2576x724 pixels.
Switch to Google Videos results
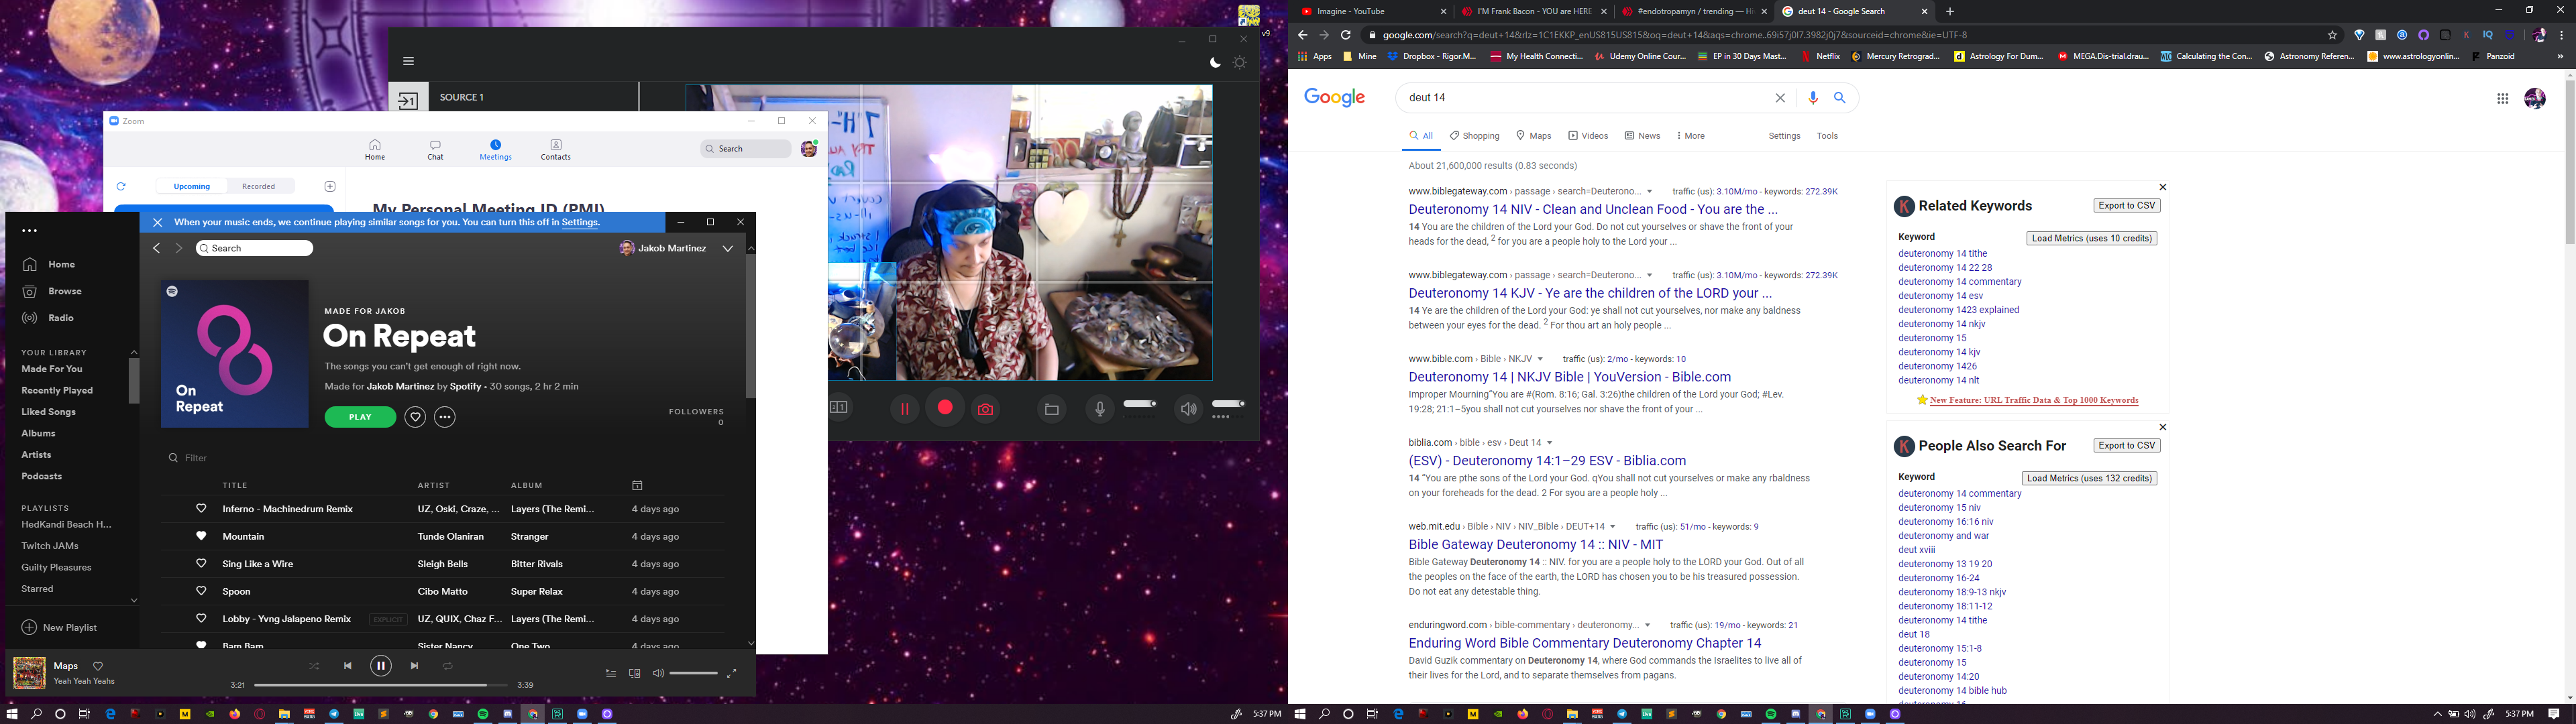[x=1588, y=136]
